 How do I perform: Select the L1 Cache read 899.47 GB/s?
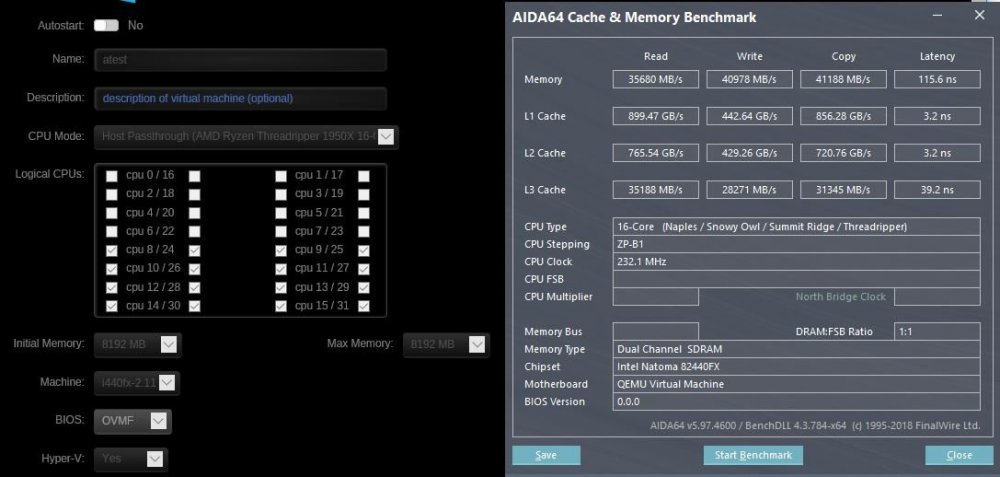656,116
